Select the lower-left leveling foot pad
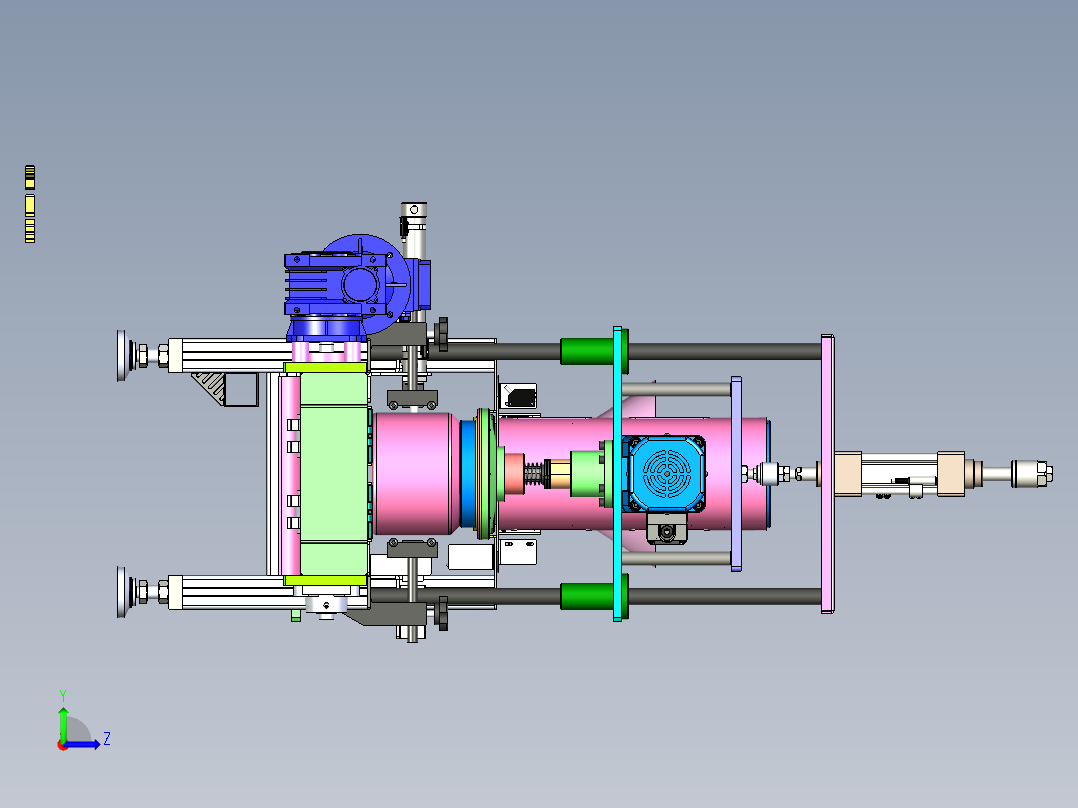1078x808 pixels. pos(122,592)
